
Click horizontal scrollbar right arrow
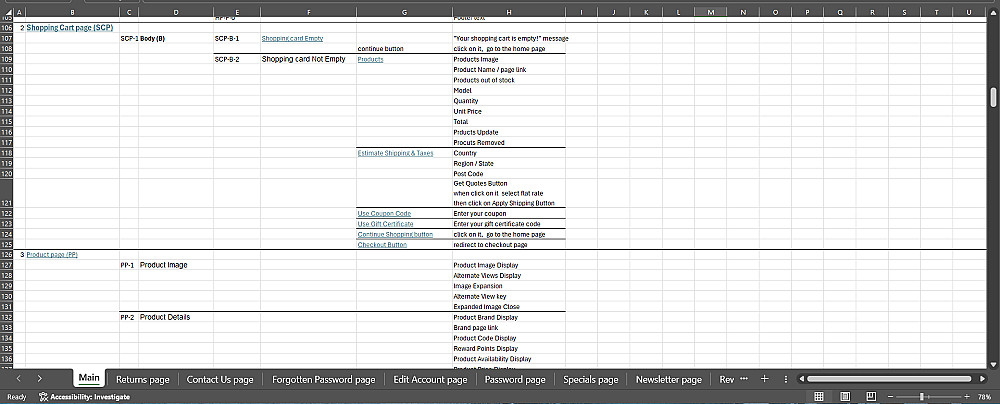click(x=983, y=379)
